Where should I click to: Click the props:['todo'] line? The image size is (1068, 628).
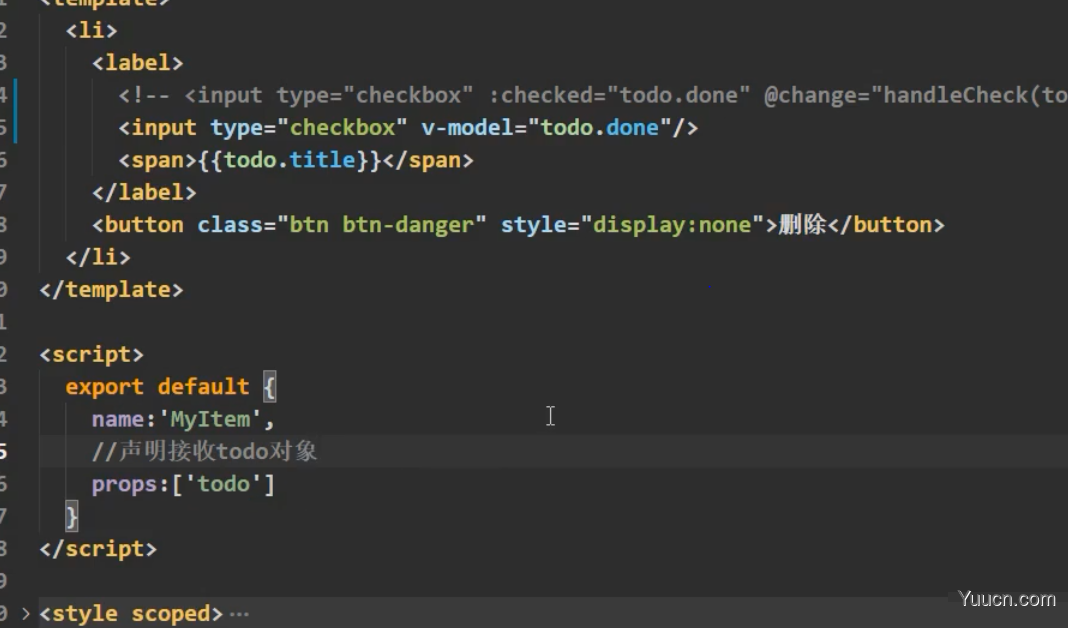coord(183,484)
